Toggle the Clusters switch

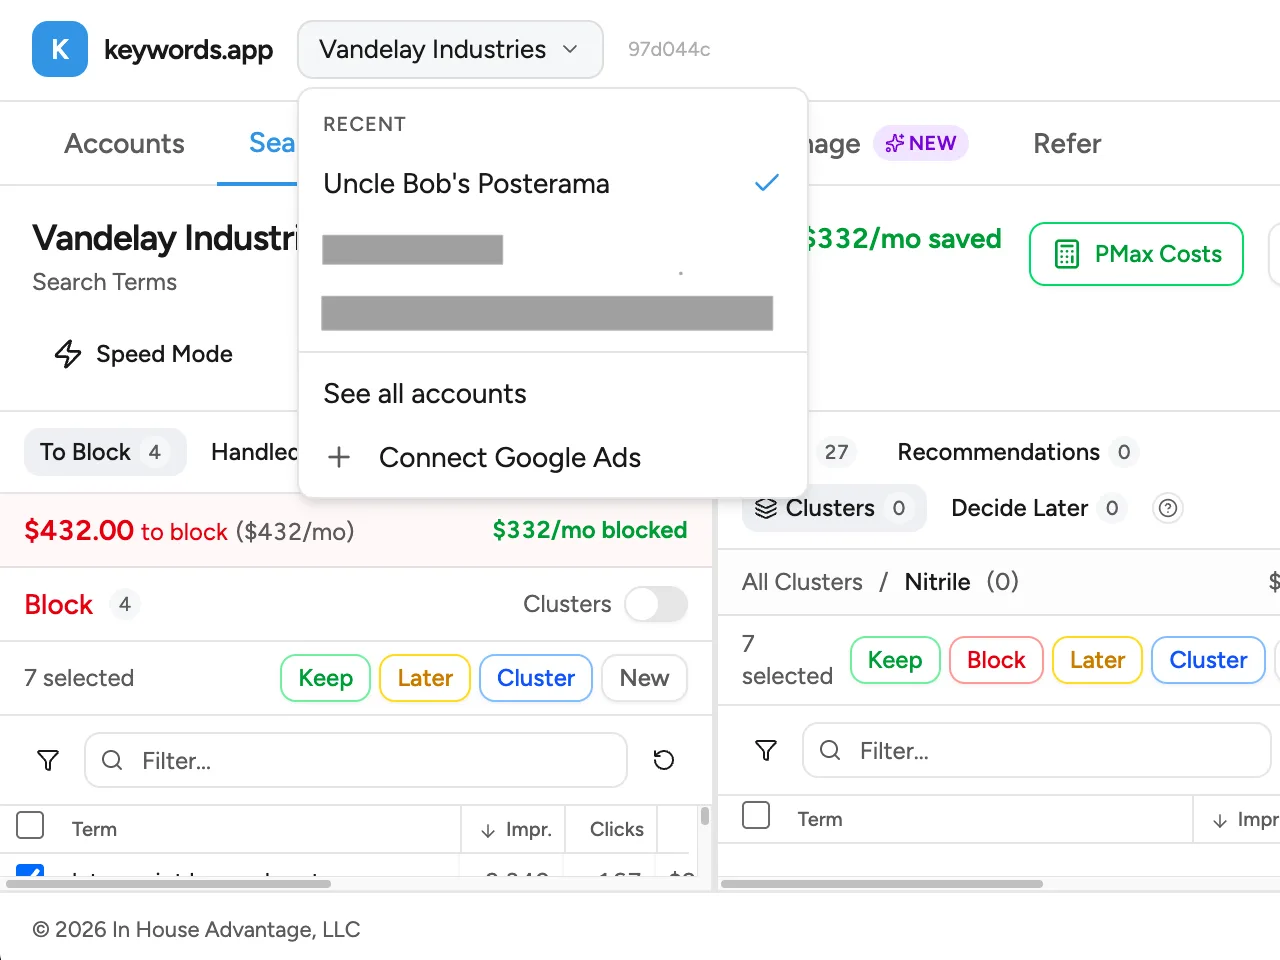(x=656, y=604)
